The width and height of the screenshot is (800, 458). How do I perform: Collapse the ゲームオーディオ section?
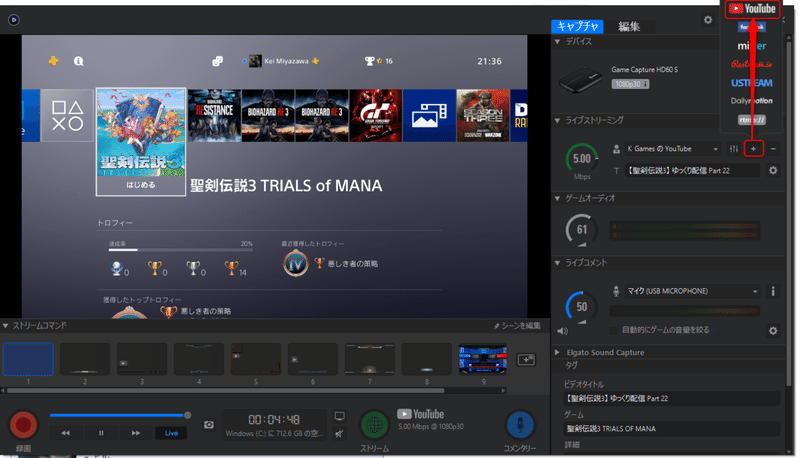tap(557, 198)
